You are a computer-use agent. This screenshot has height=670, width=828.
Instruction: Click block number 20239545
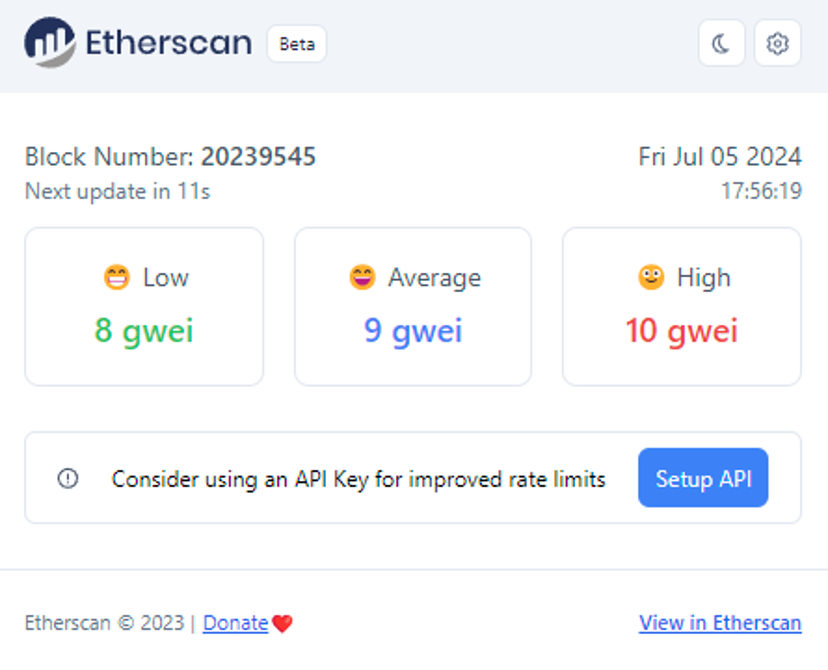click(258, 157)
